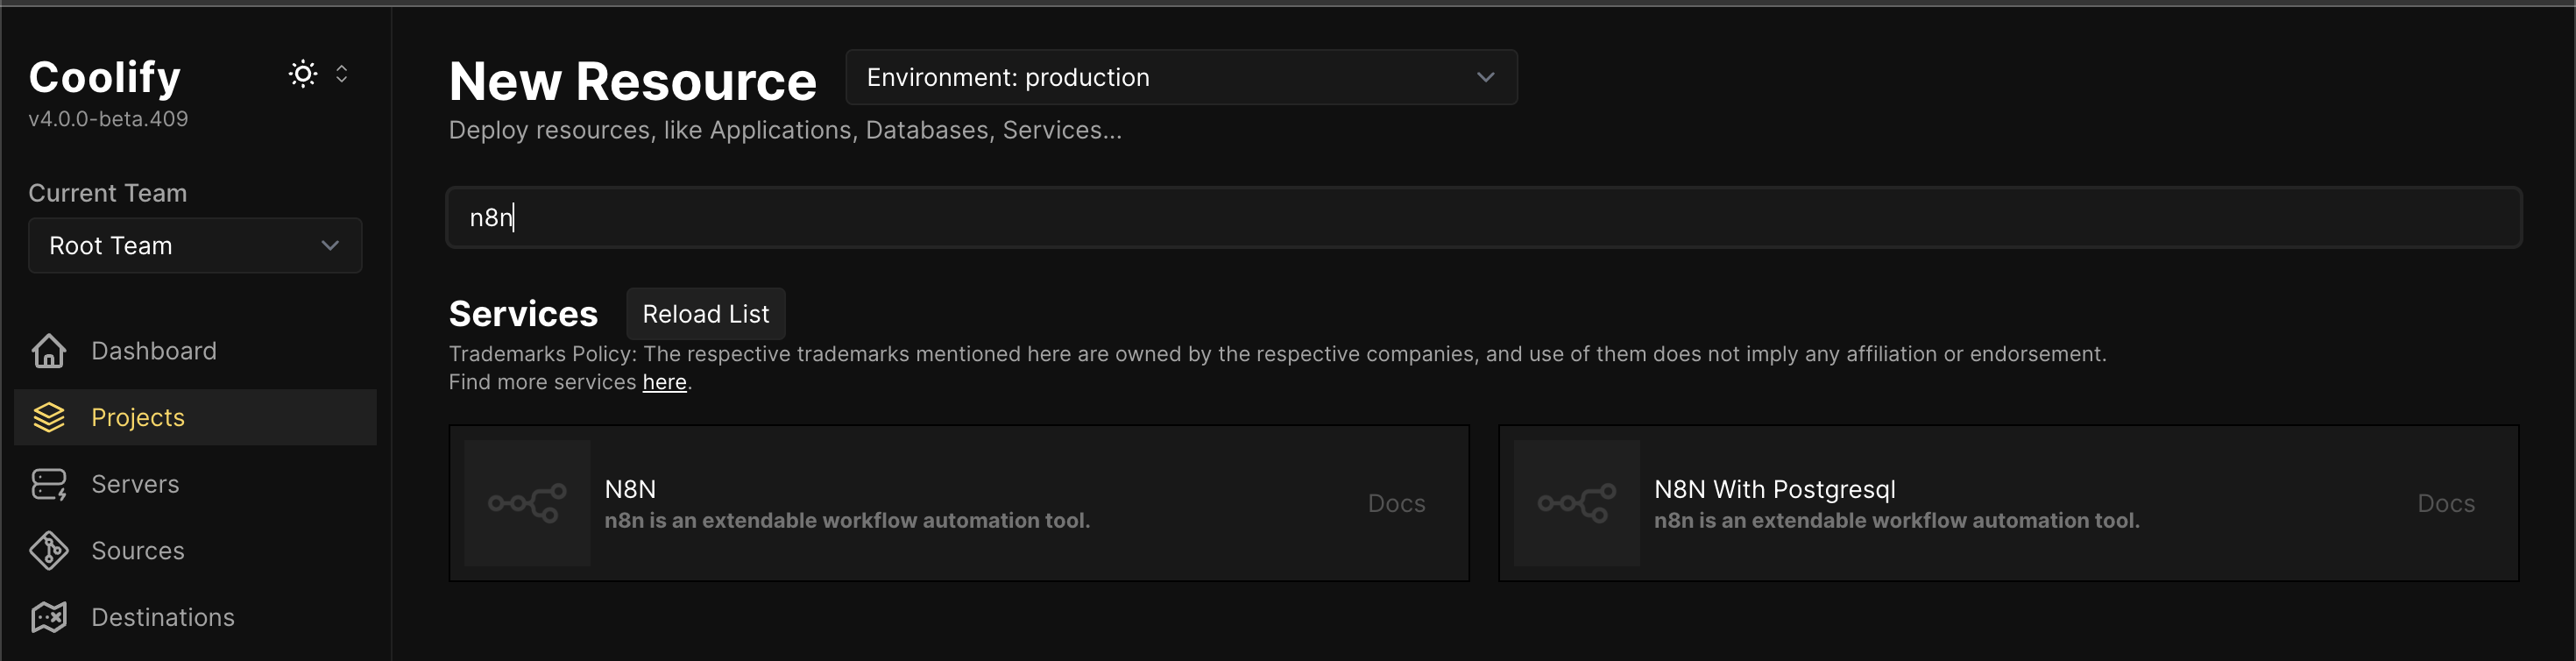Image resolution: width=2576 pixels, height=661 pixels.
Task: Click the N8N service workflow logo
Action: [527, 503]
